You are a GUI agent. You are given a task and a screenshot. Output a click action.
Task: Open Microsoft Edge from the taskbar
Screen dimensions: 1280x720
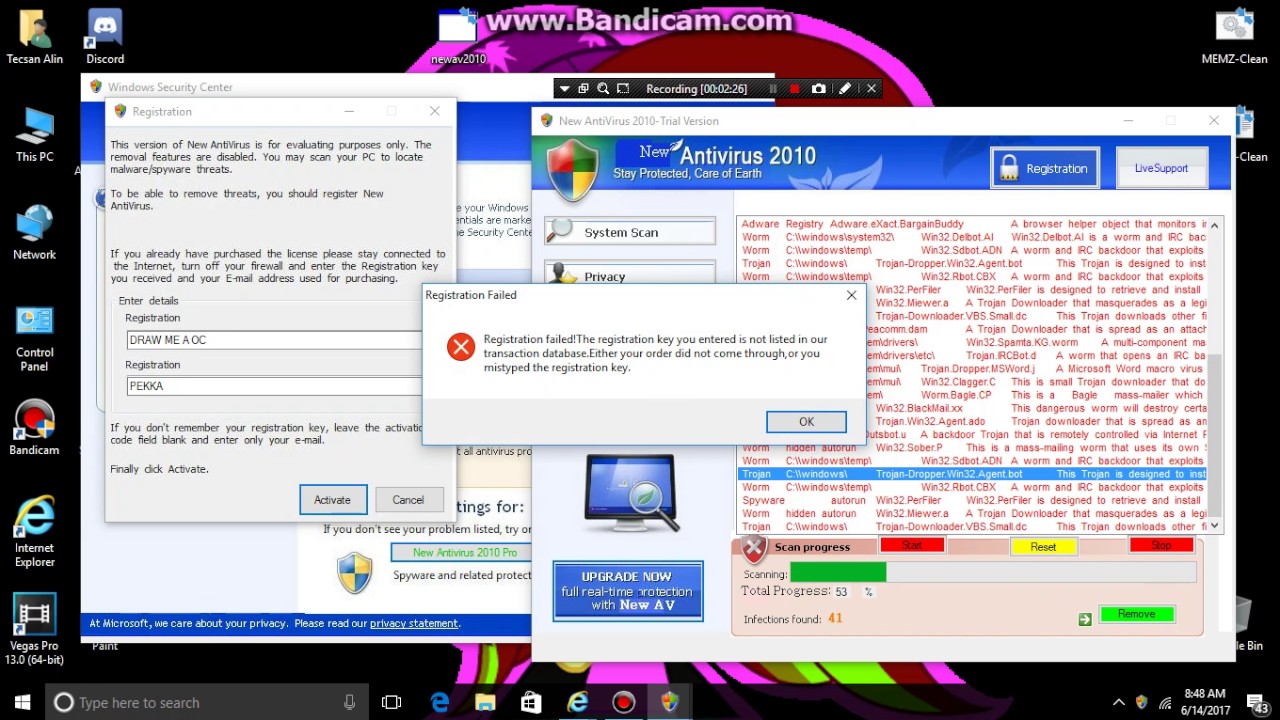440,703
